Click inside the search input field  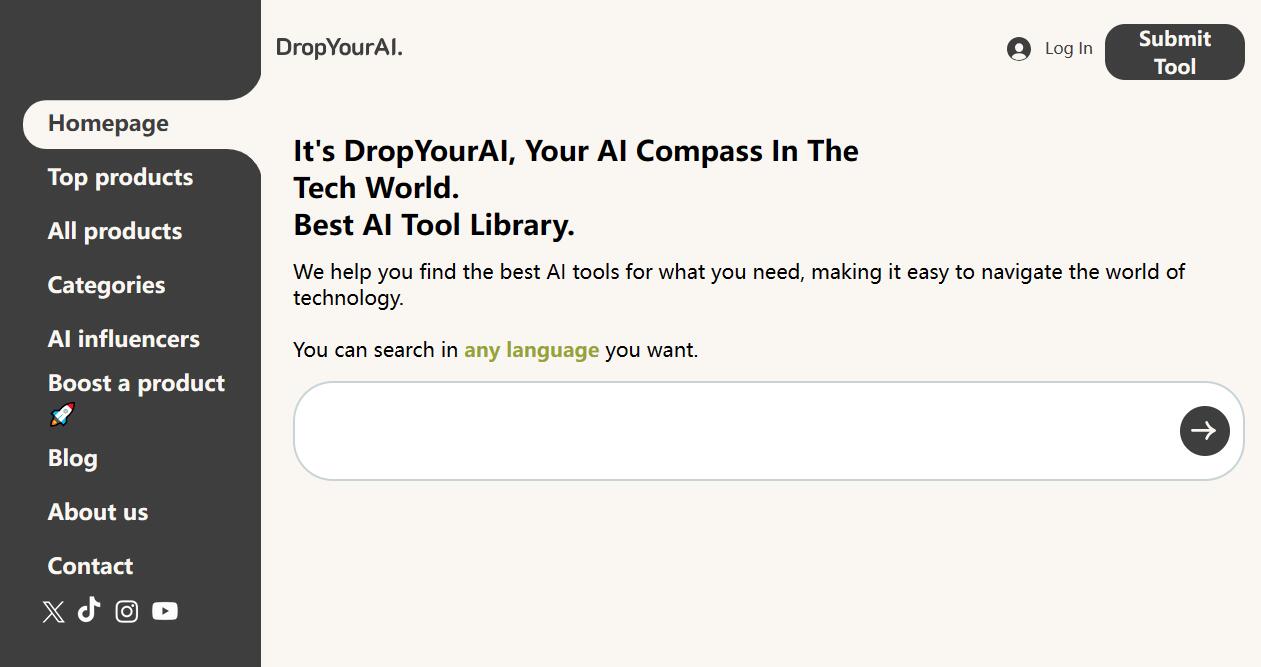click(x=700, y=430)
